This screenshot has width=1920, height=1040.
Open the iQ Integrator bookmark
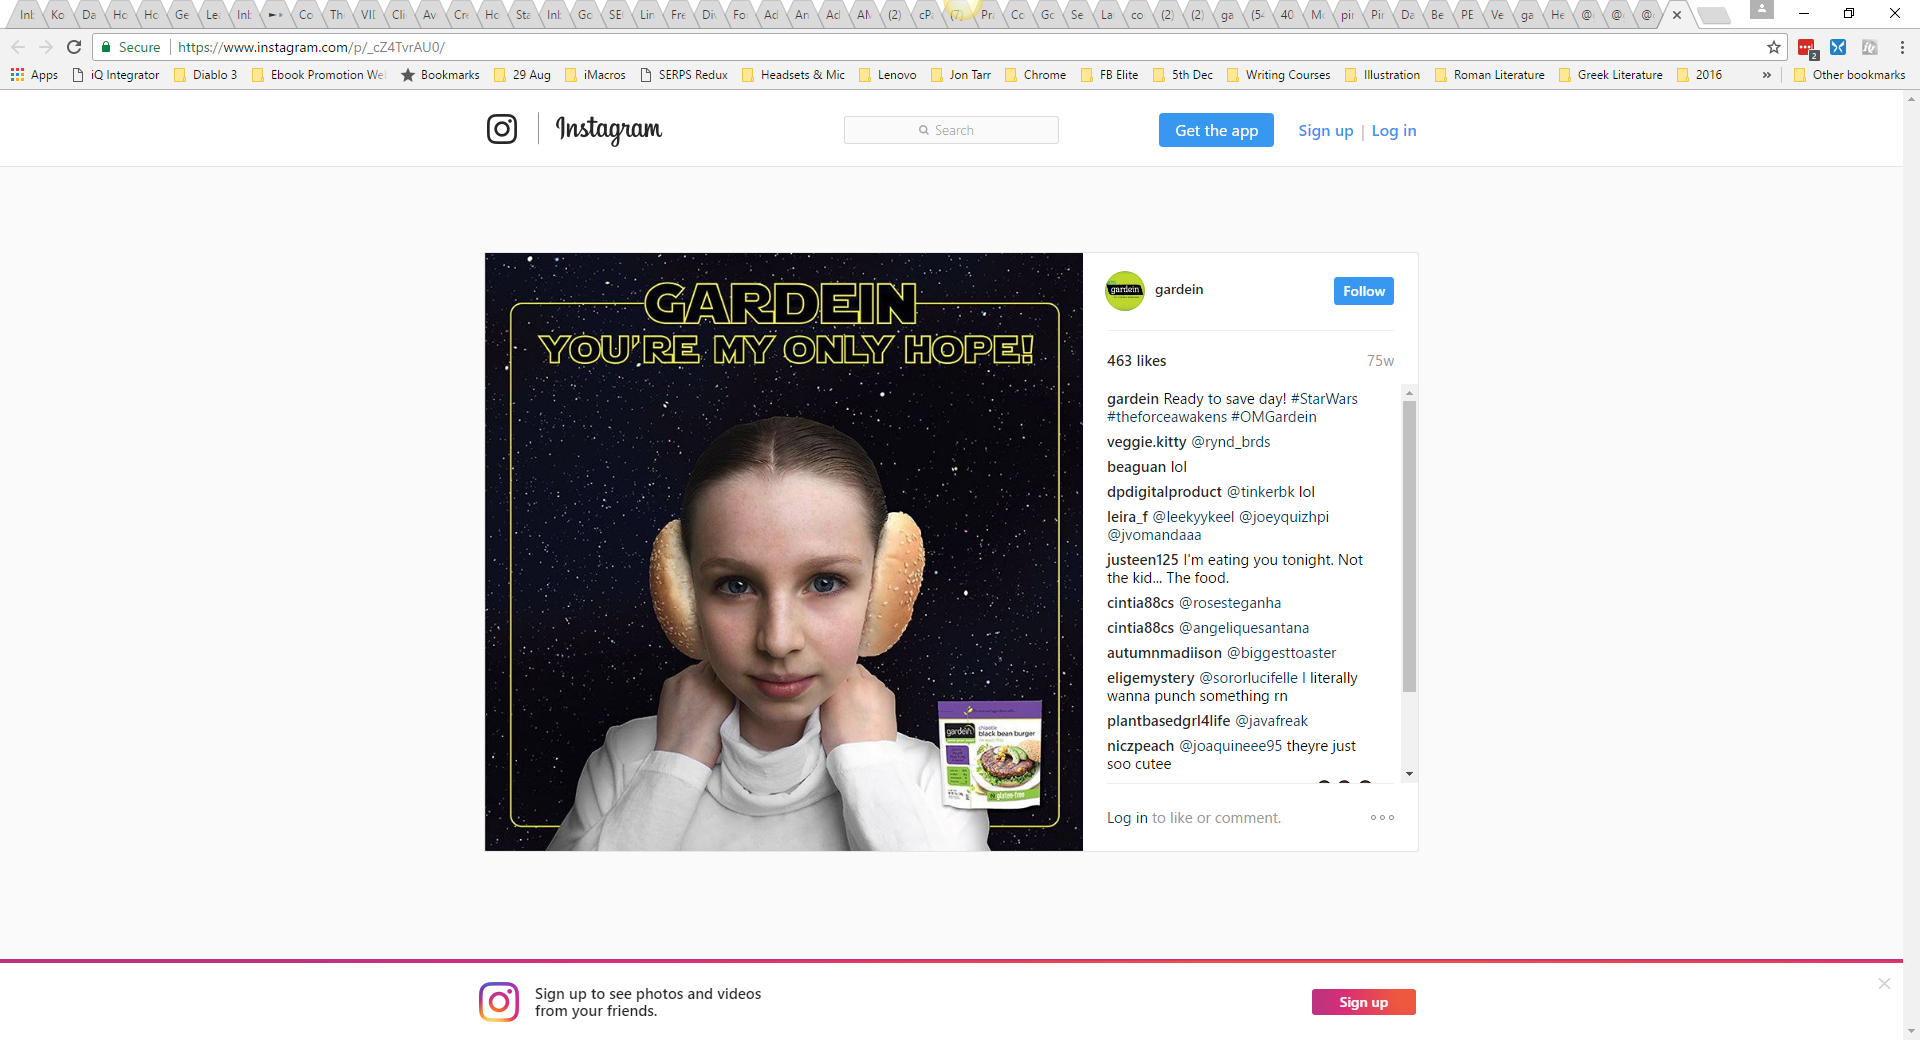click(x=116, y=75)
